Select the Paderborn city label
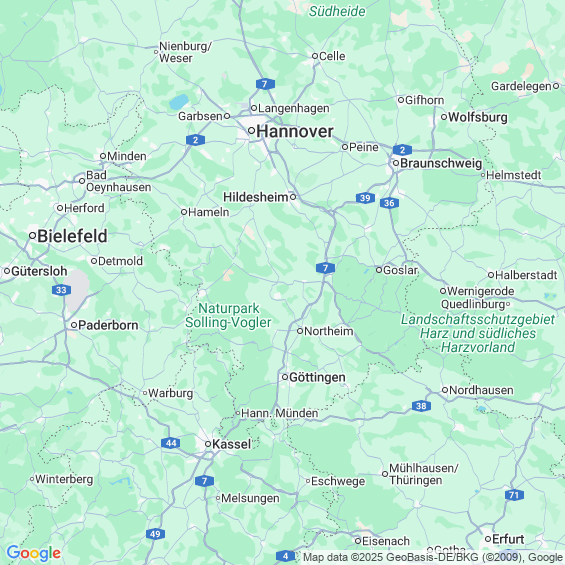Screen dimensions: 565x565 pos(108,325)
